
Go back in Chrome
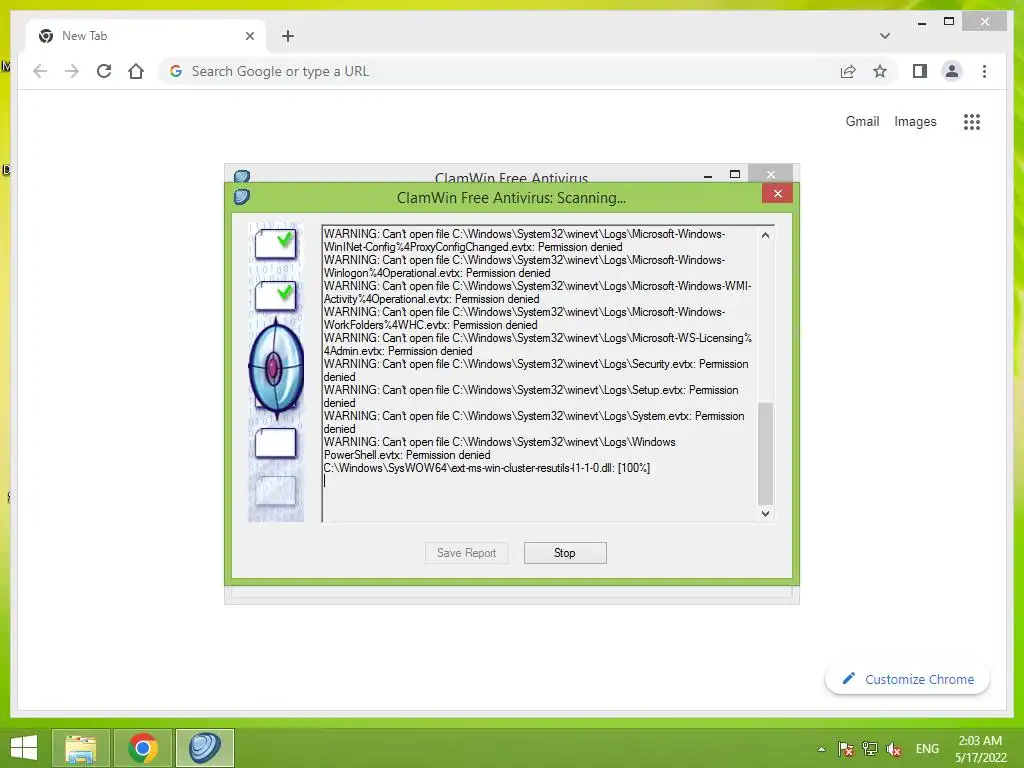[40, 71]
